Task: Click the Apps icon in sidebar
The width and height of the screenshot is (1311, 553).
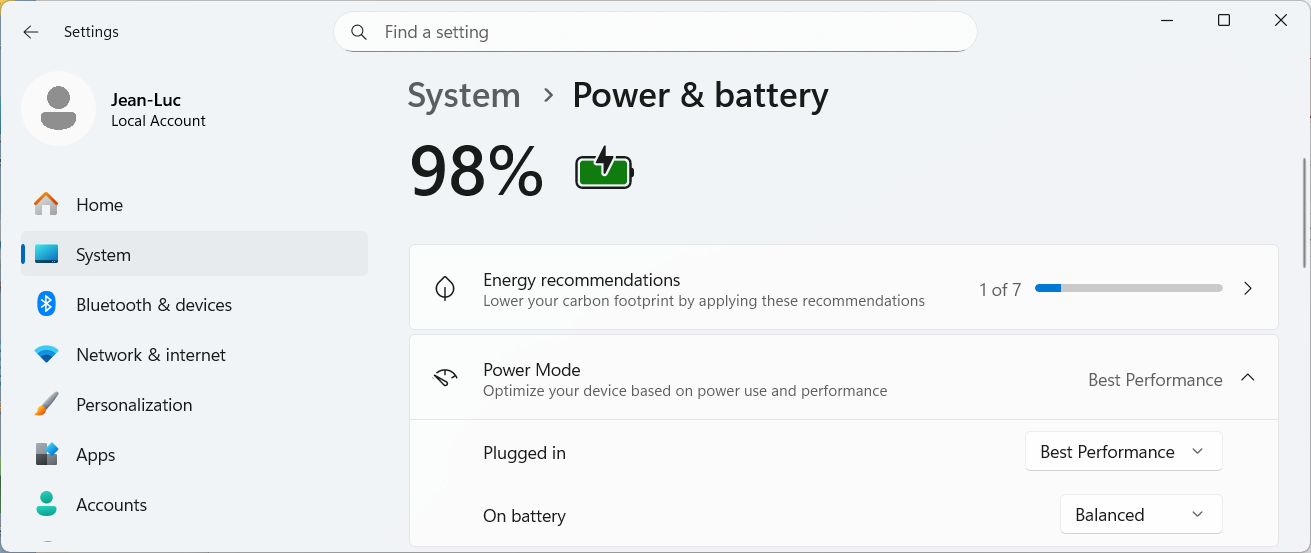Action: (x=46, y=455)
